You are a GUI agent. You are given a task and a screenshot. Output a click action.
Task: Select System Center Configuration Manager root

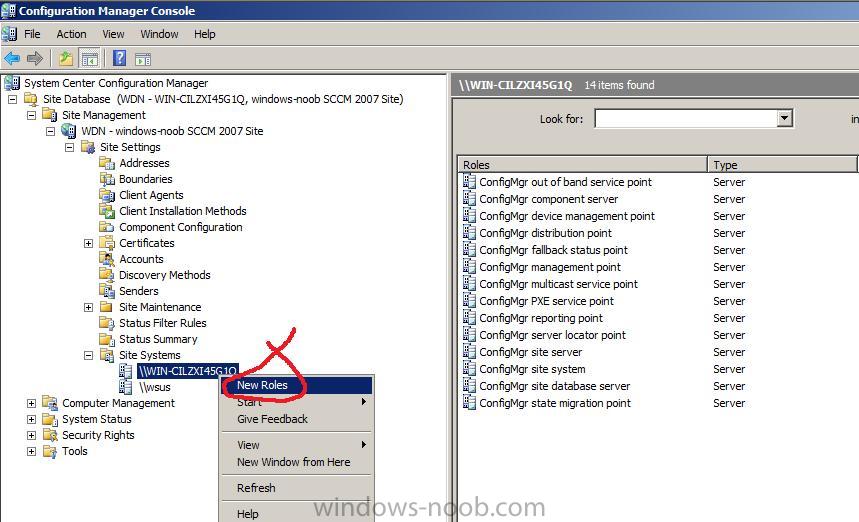coord(116,83)
